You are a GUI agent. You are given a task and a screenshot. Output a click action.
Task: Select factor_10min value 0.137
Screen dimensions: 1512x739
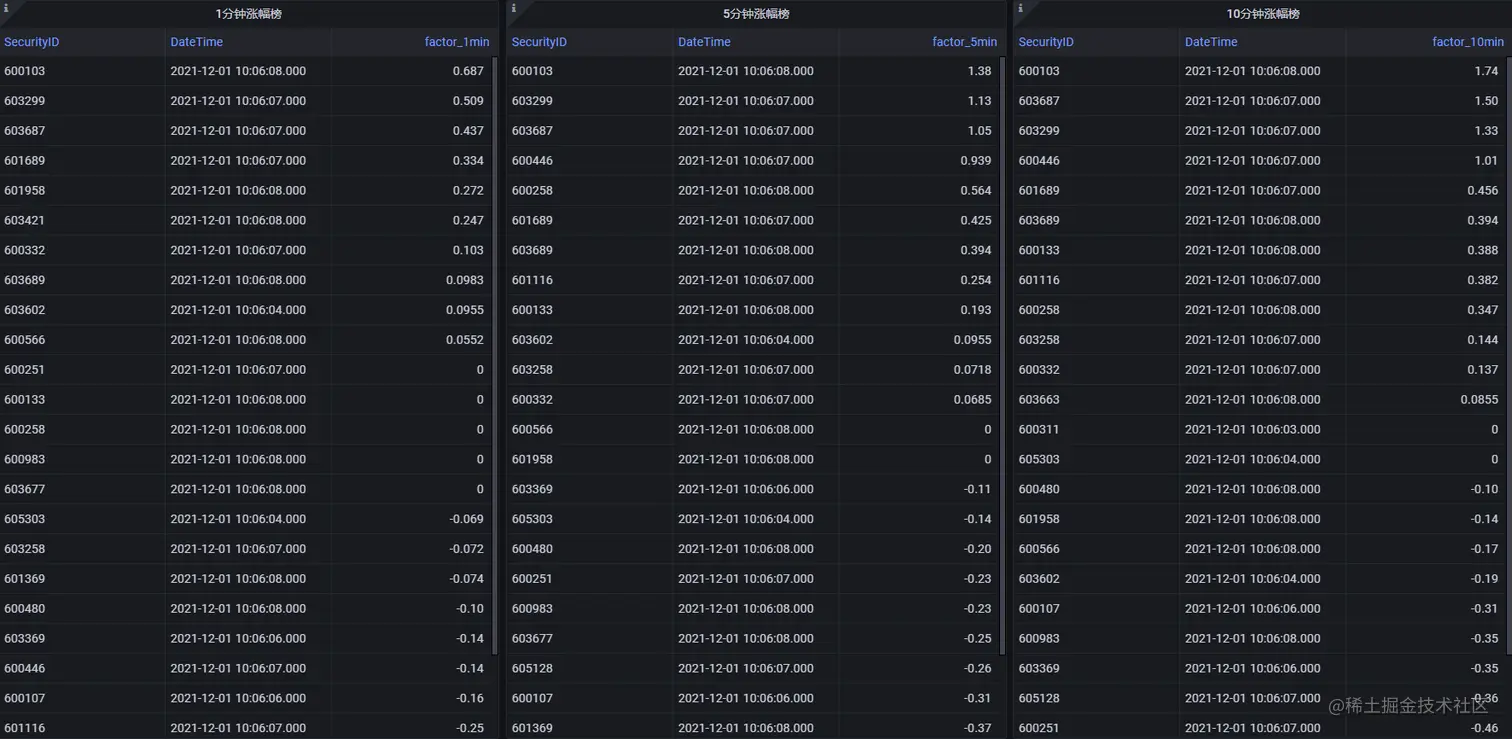1482,370
